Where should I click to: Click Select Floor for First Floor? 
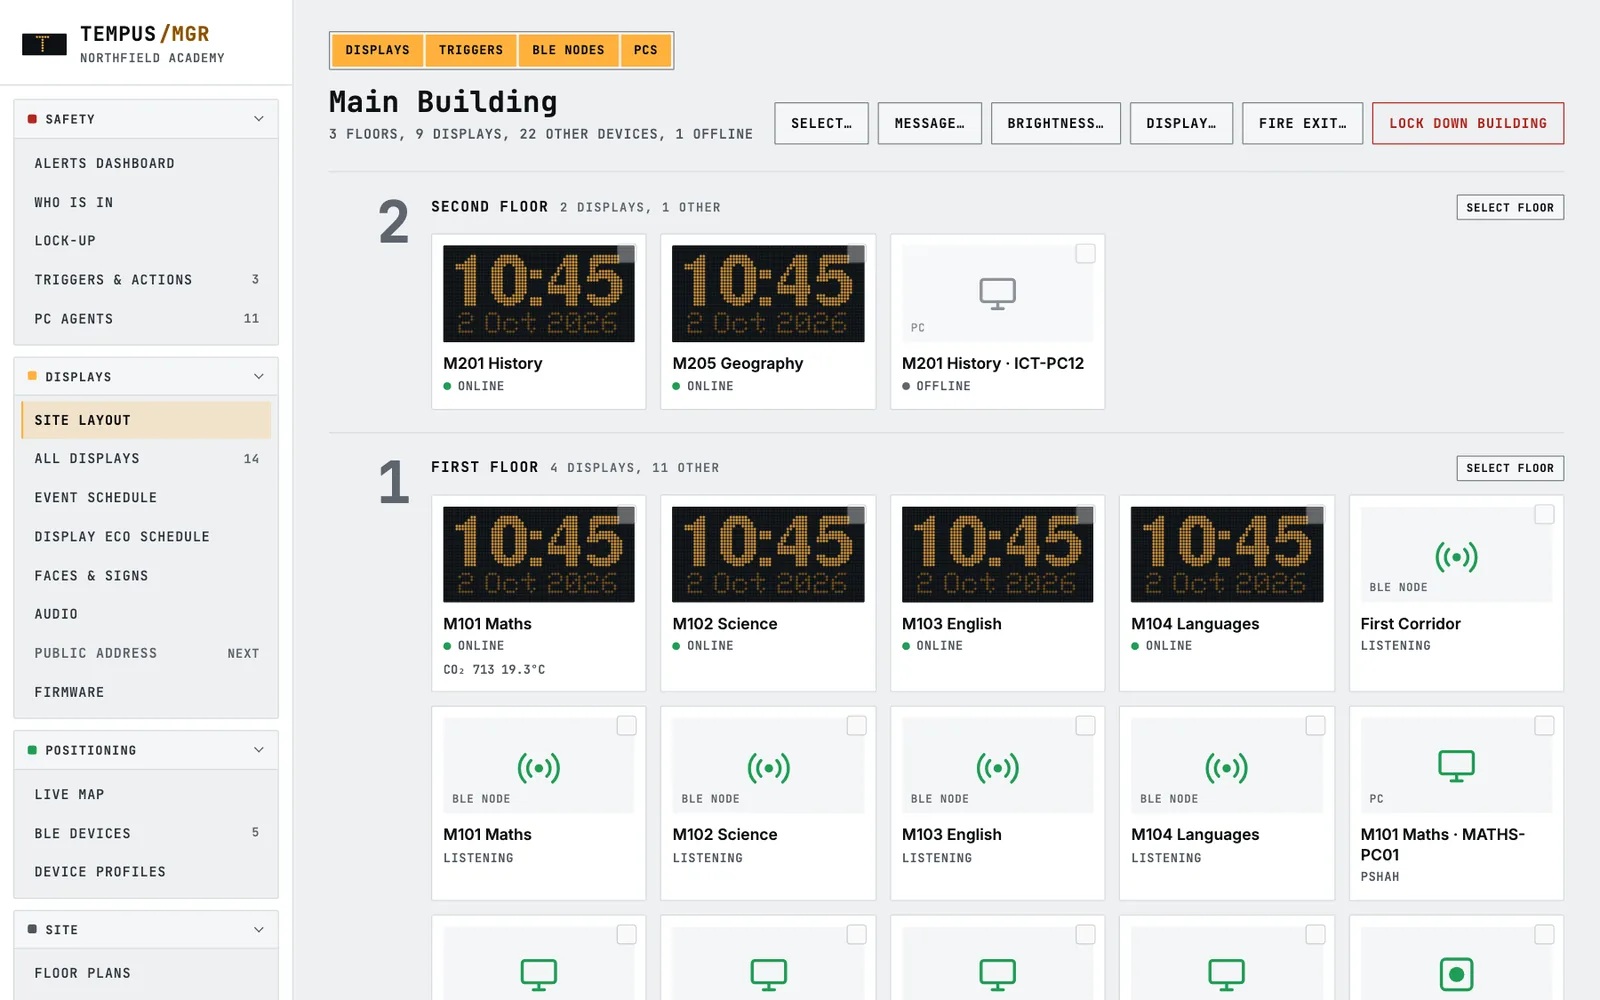[x=1510, y=468]
